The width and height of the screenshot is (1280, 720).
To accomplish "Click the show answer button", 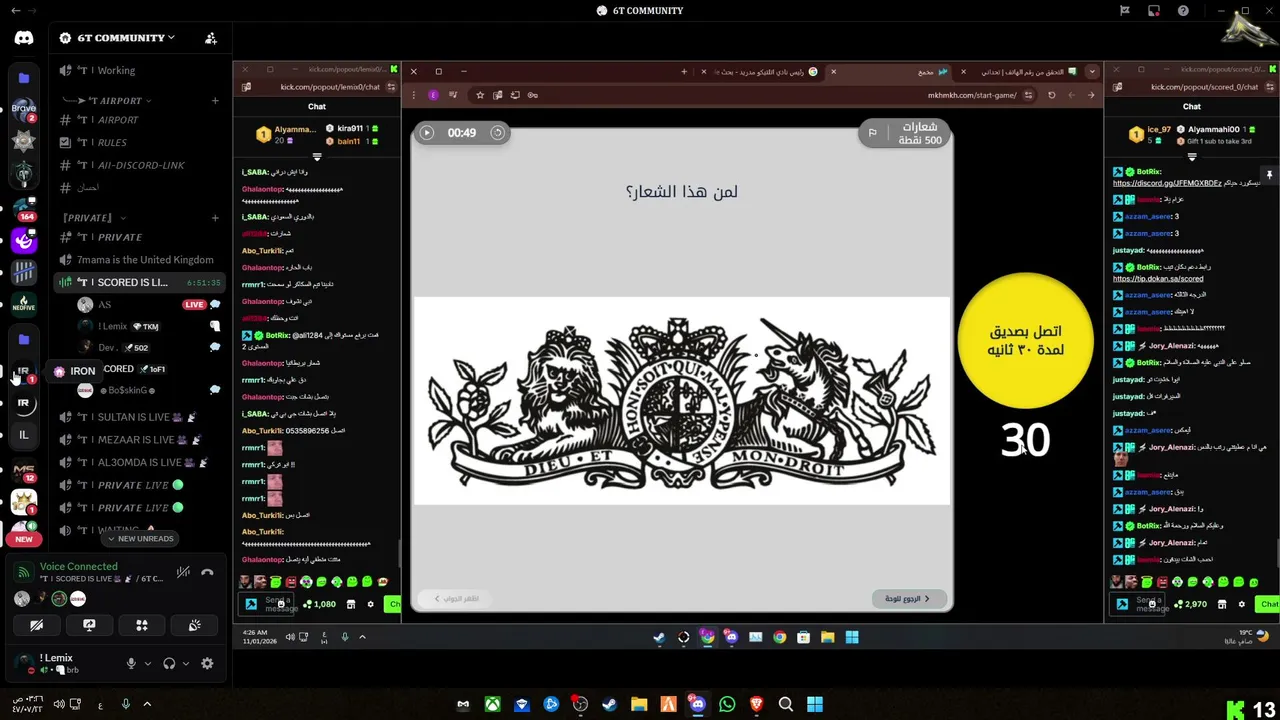I will tap(455, 599).
